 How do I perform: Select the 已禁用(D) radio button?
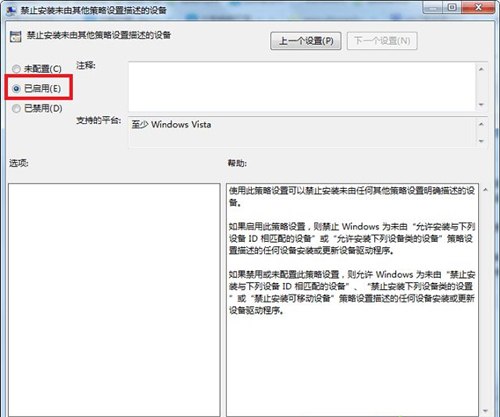point(16,109)
